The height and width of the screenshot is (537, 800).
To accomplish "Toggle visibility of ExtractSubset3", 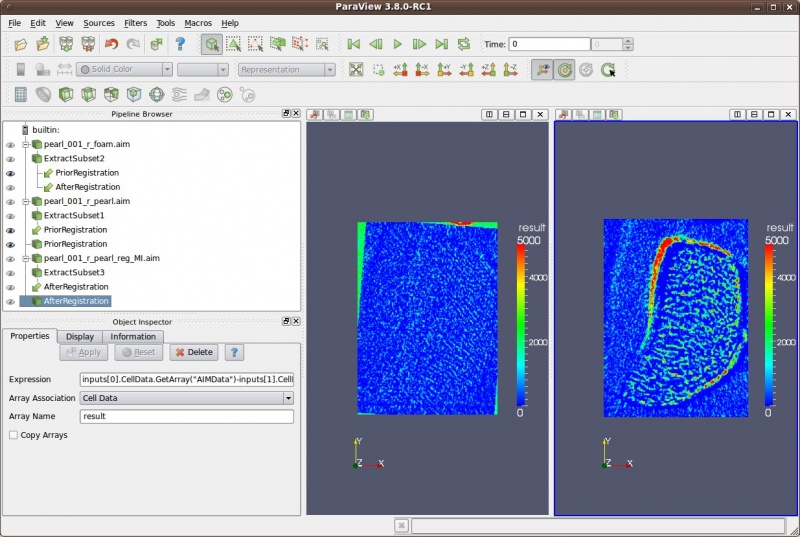I will coord(10,273).
